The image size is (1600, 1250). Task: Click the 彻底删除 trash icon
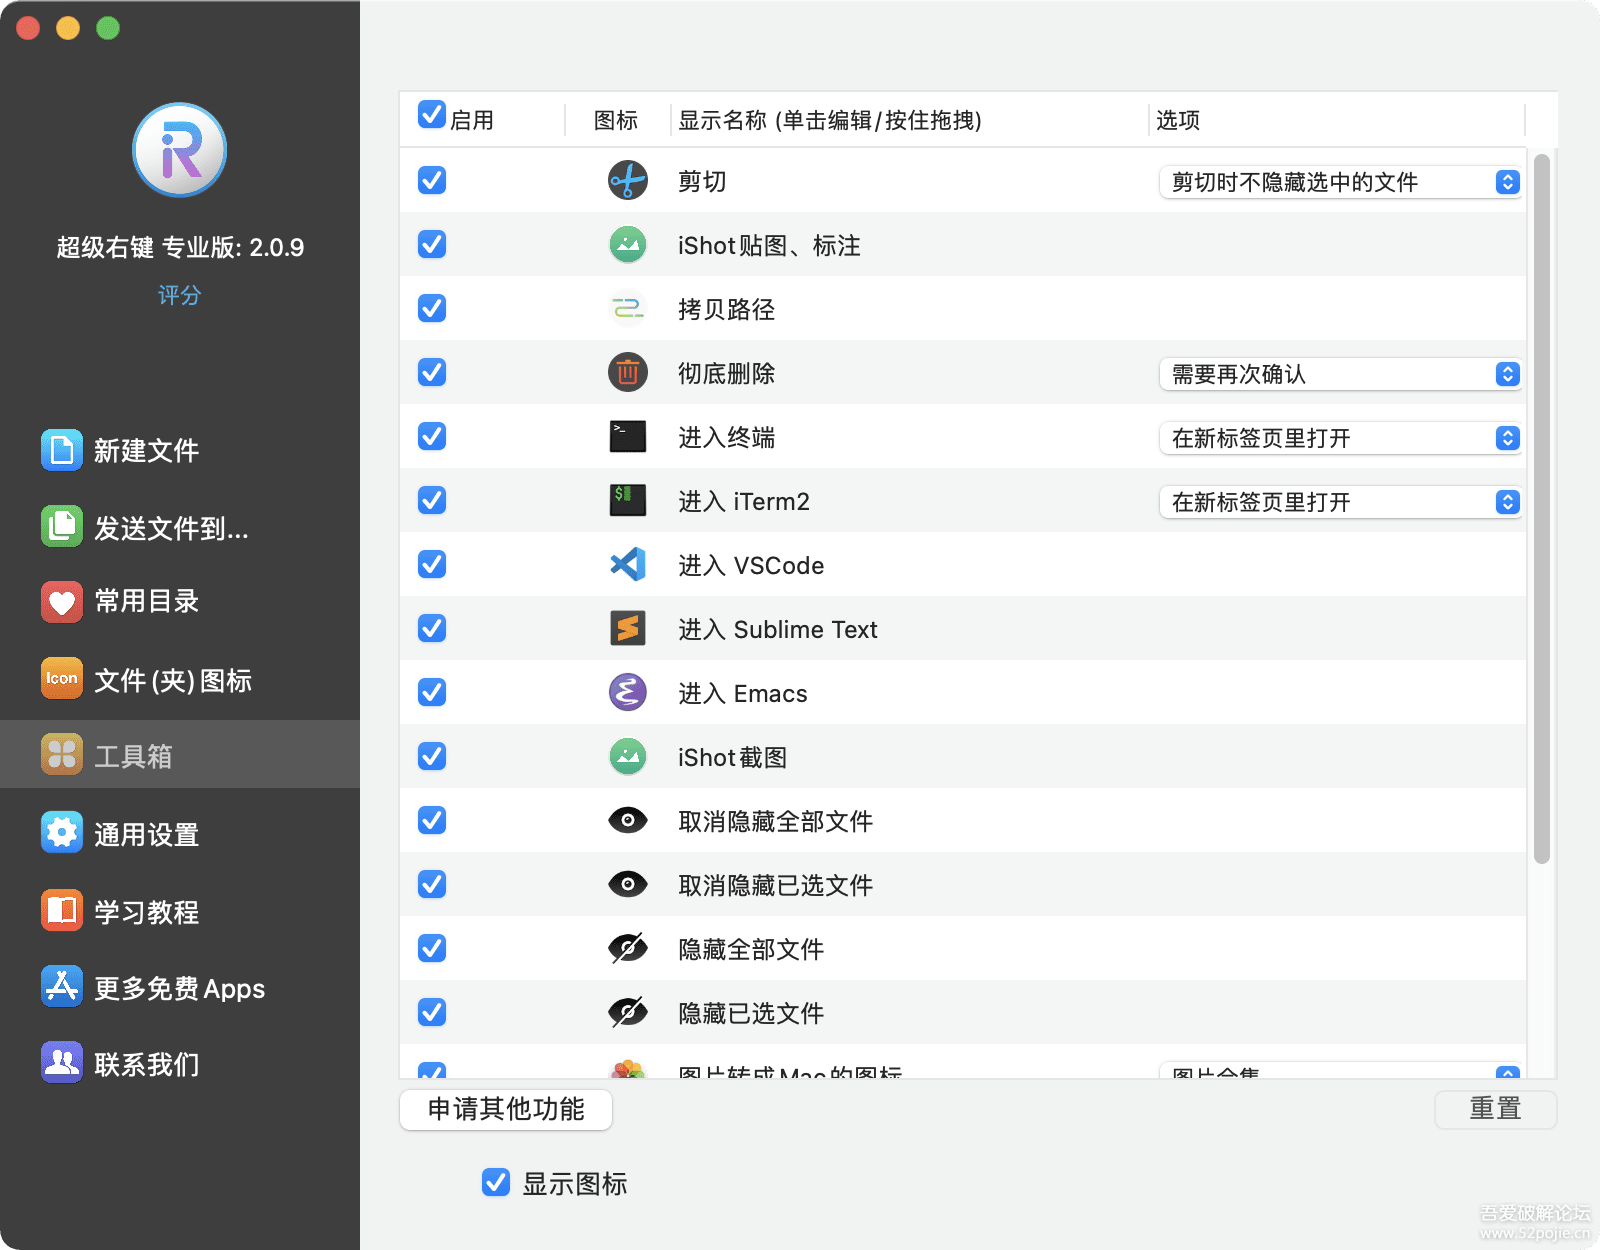click(x=627, y=373)
